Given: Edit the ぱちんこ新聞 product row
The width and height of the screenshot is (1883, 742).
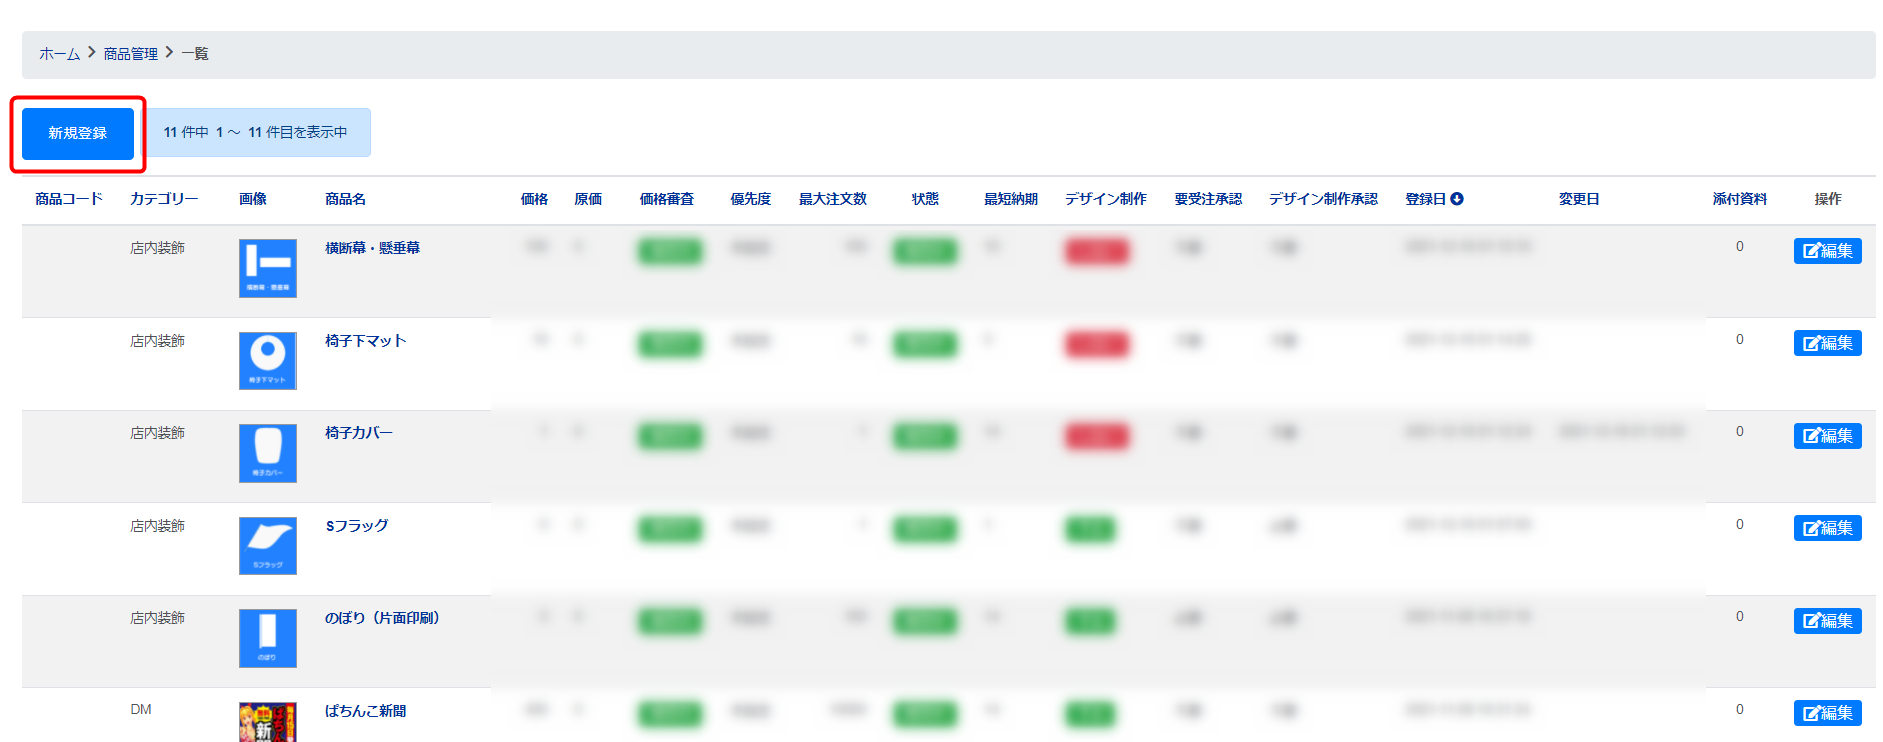Looking at the screenshot, I should pyautogui.click(x=1827, y=713).
